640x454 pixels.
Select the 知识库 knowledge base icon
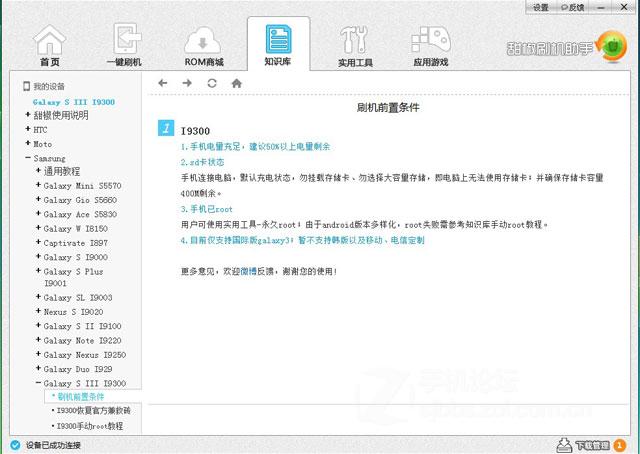pos(278,39)
